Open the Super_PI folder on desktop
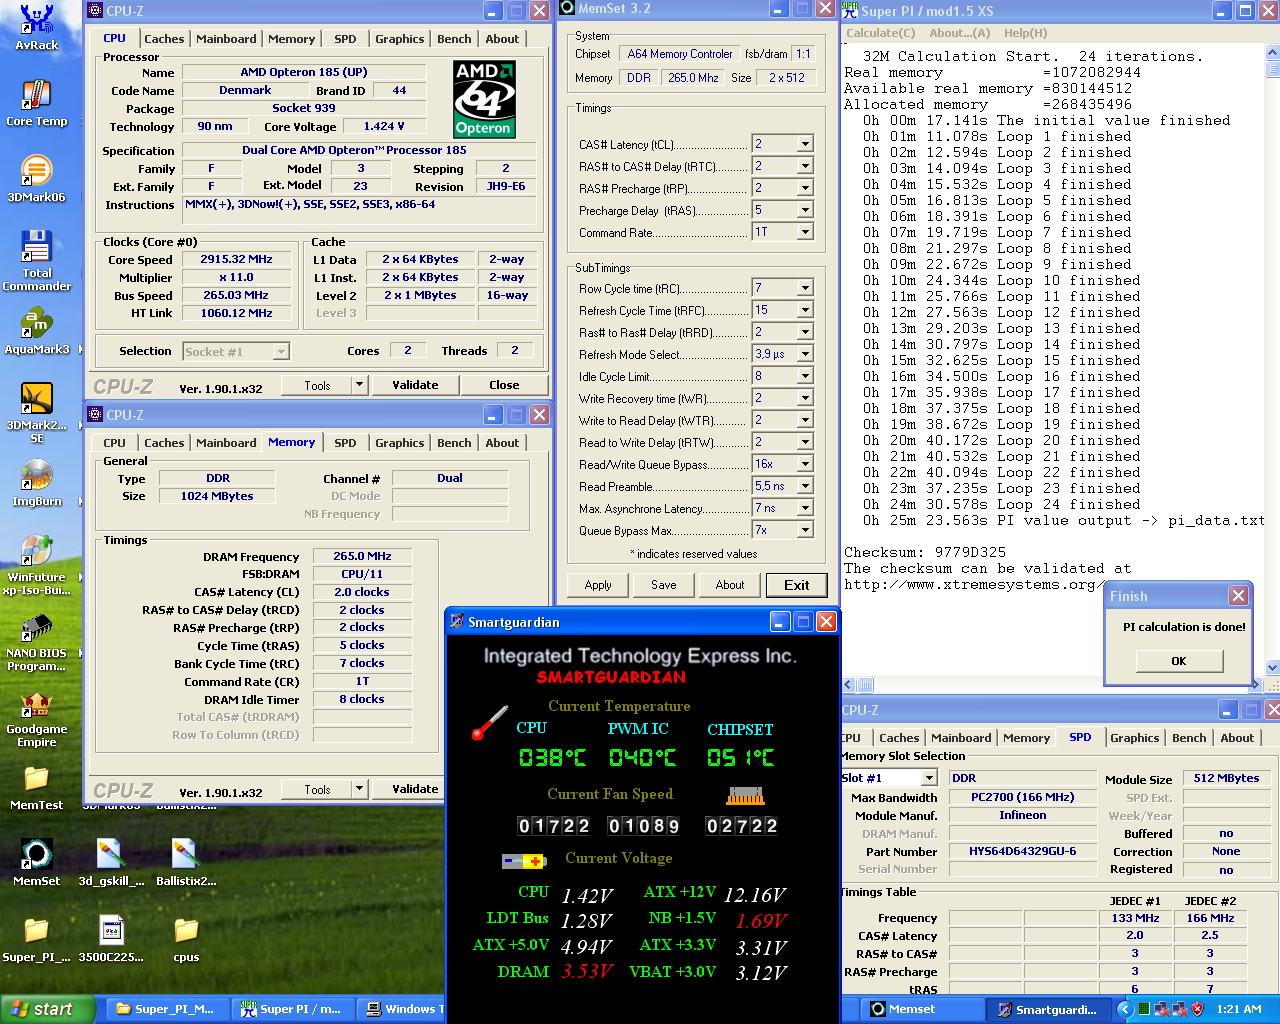This screenshot has width=1280, height=1024. coord(37,939)
